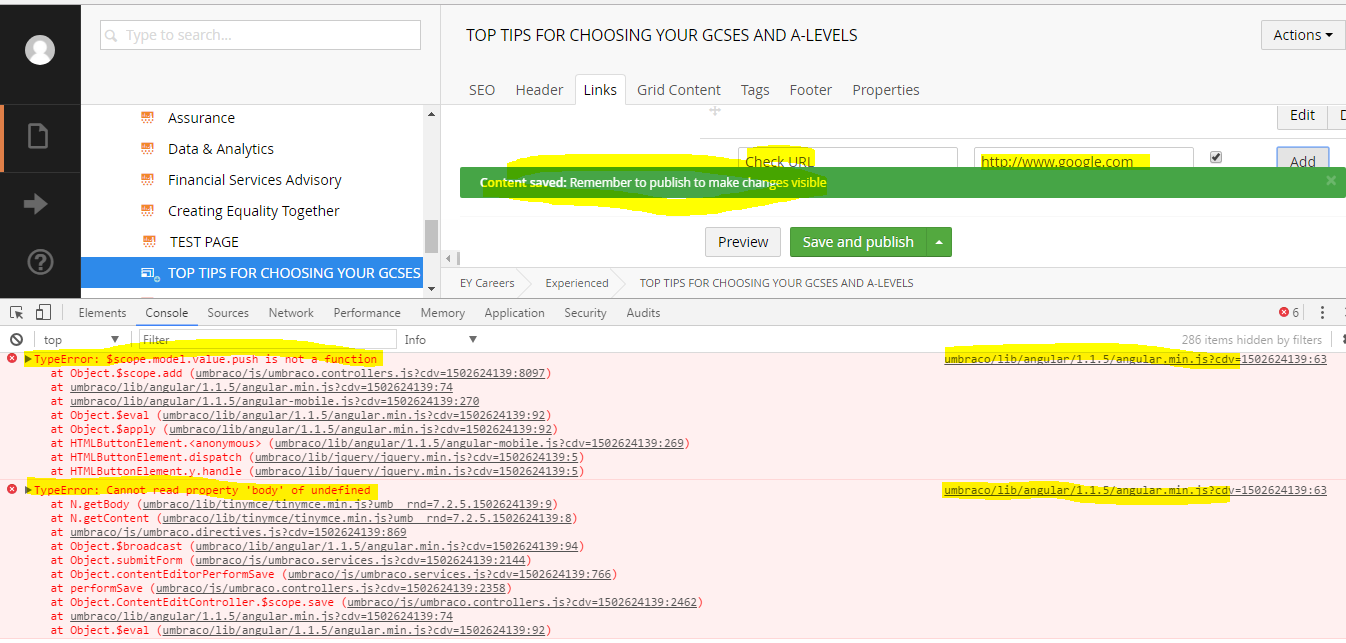Open the user avatar profile
Viewport: 1346px width, 643px height.
tap(40, 49)
